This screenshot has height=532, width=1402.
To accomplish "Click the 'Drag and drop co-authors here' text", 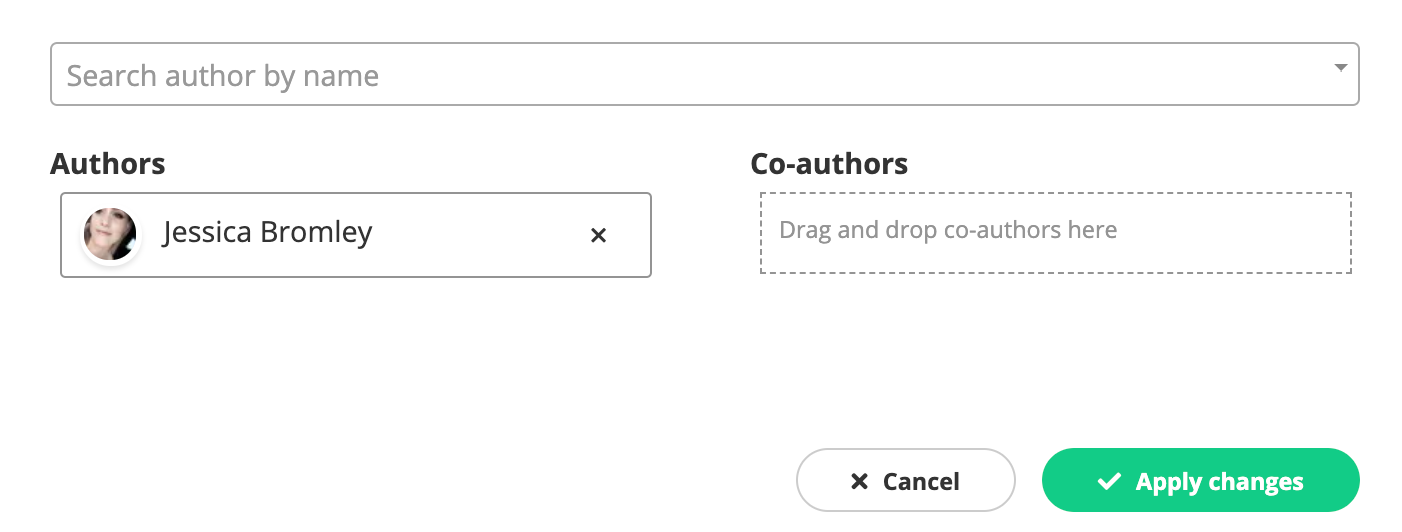I will point(948,230).
